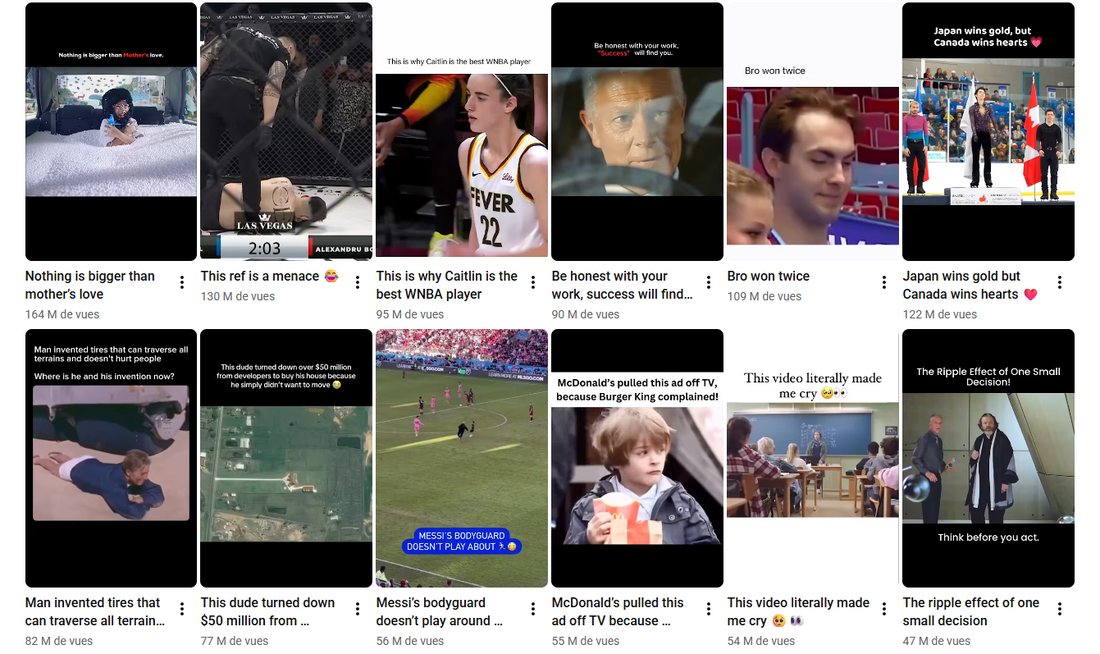1100x654 pixels.
Task: Open more options for "Nothing is bigger than mother's love"
Action: 182,283
